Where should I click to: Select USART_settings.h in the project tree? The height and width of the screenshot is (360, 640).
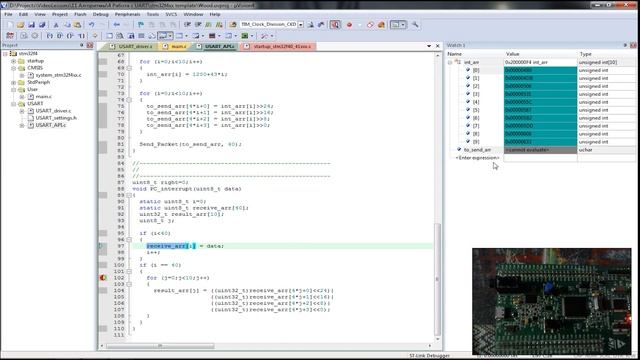[x=56, y=118]
